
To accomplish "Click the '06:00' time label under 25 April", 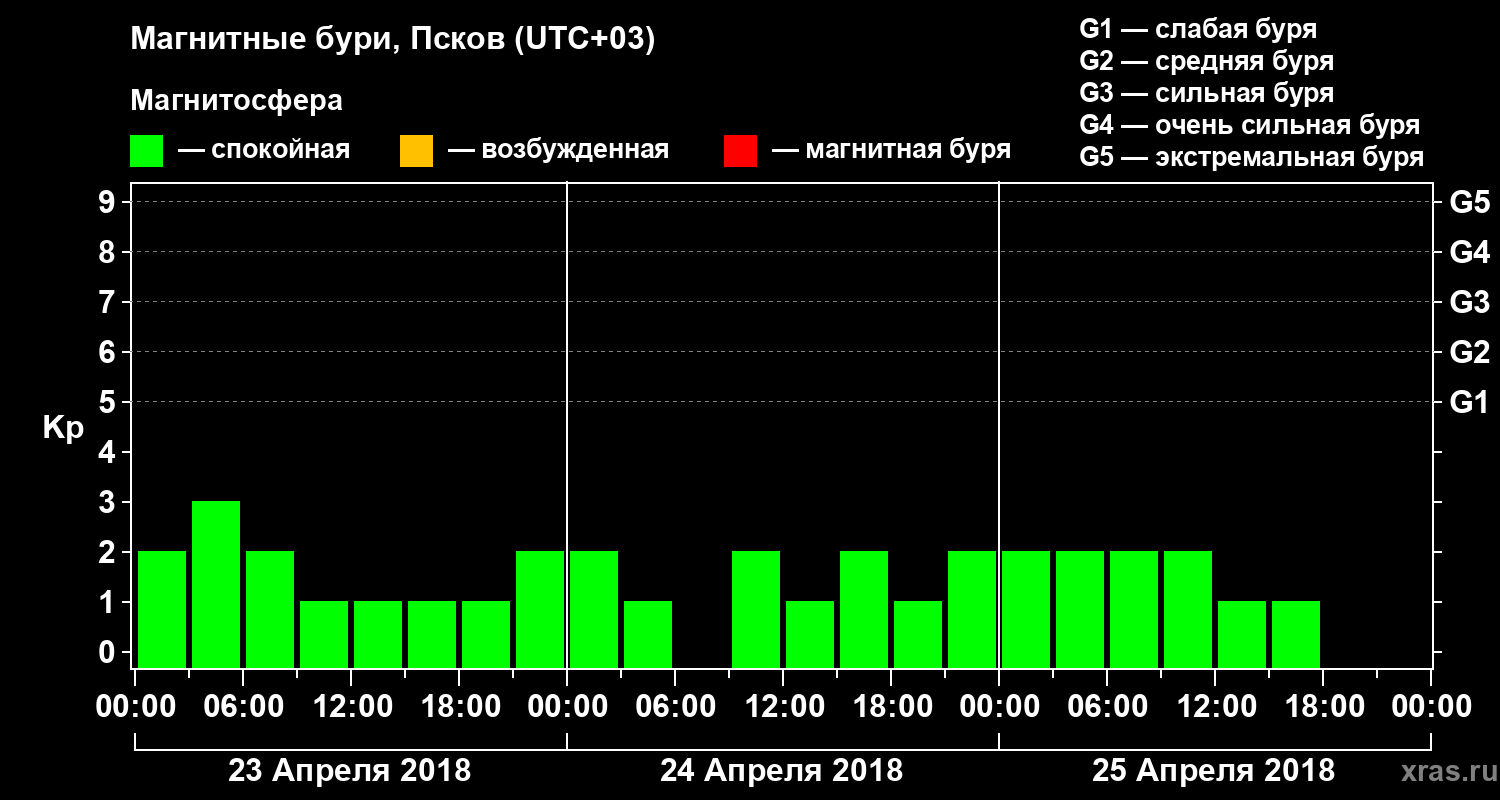I will tap(1107, 707).
